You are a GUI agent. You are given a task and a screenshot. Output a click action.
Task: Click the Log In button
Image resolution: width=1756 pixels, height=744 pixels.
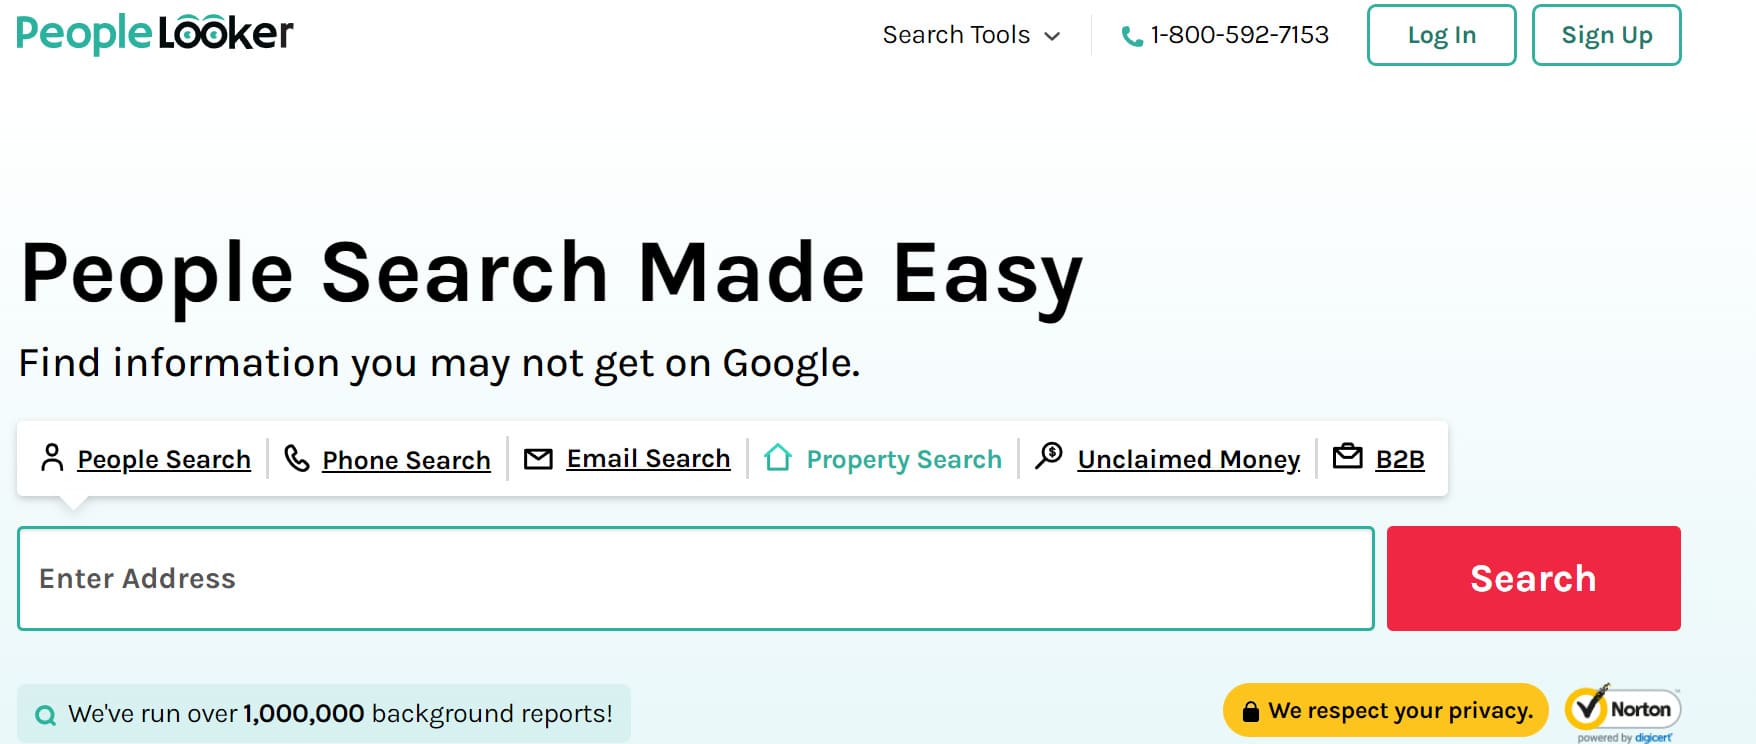coord(1442,35)
